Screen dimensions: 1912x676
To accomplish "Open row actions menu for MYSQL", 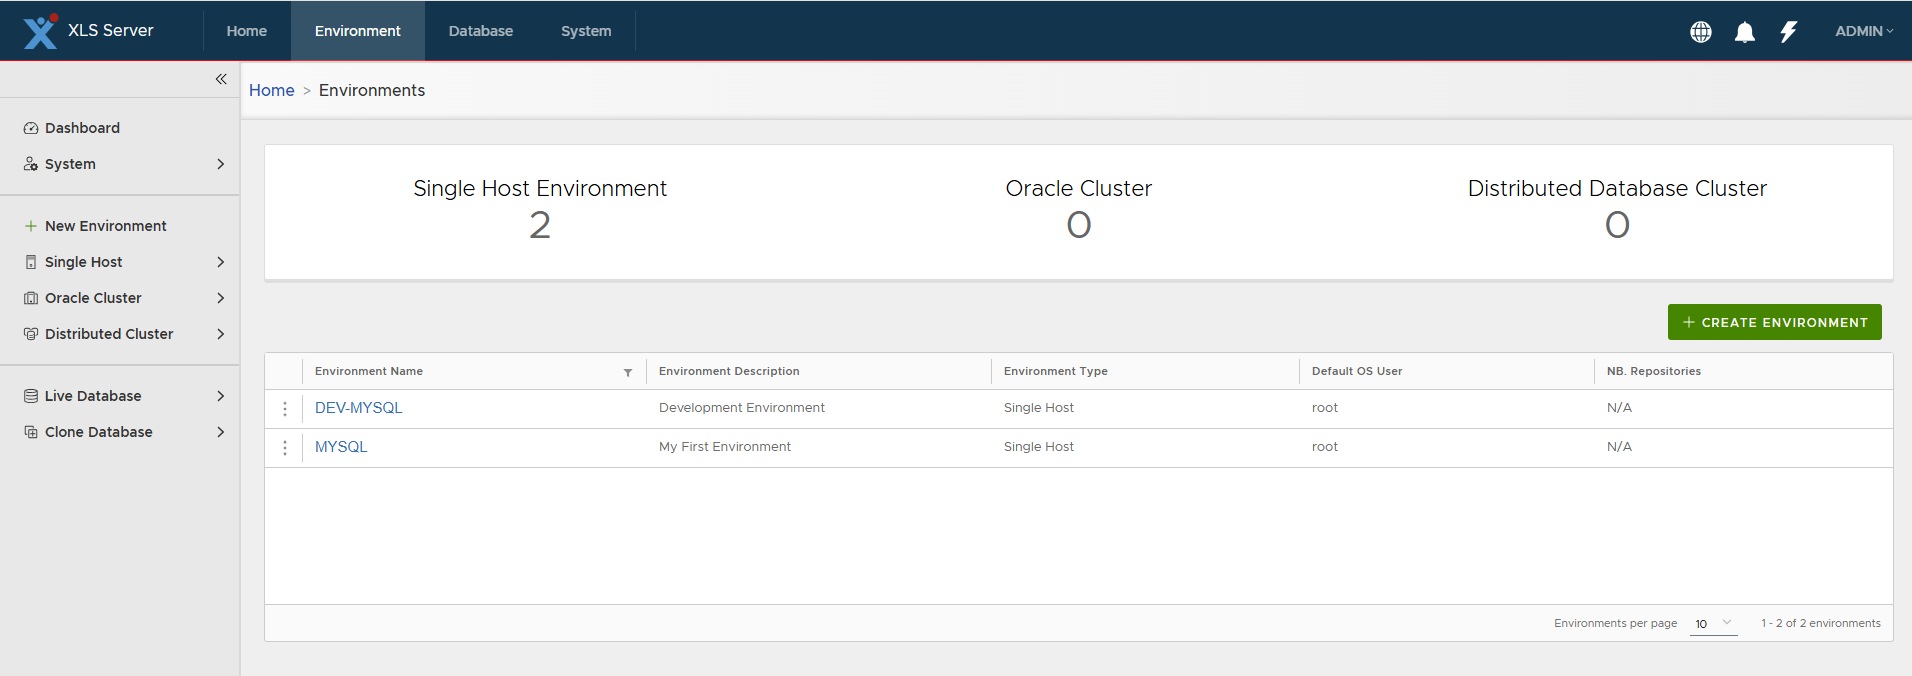I will pyautogui.click(x=285, y=448).
